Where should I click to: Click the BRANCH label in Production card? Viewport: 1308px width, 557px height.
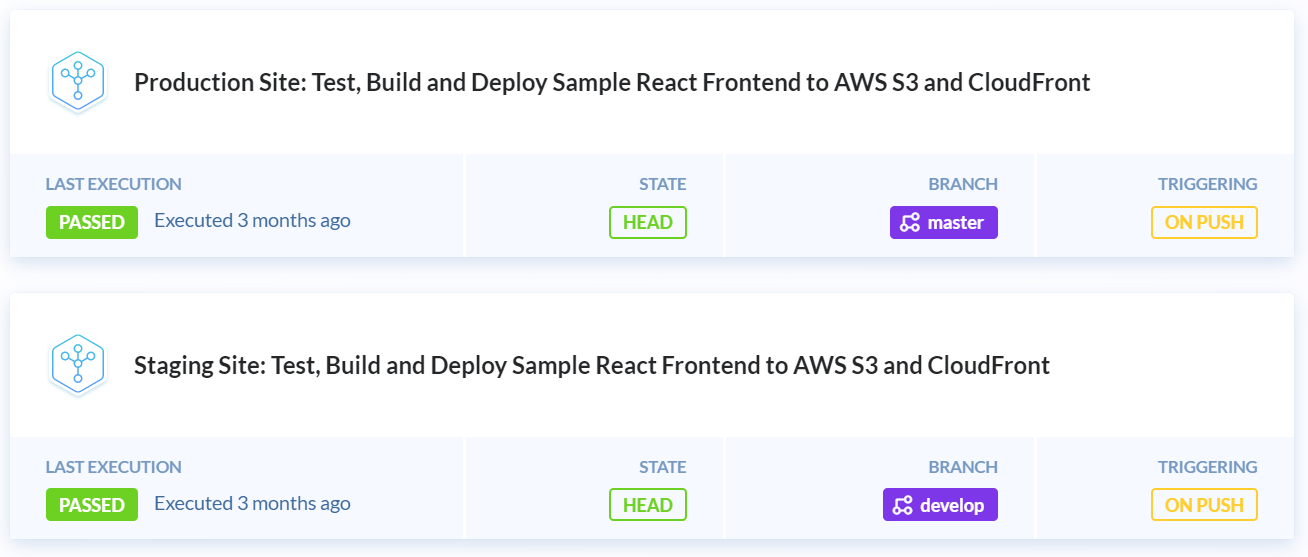point(963,184)
